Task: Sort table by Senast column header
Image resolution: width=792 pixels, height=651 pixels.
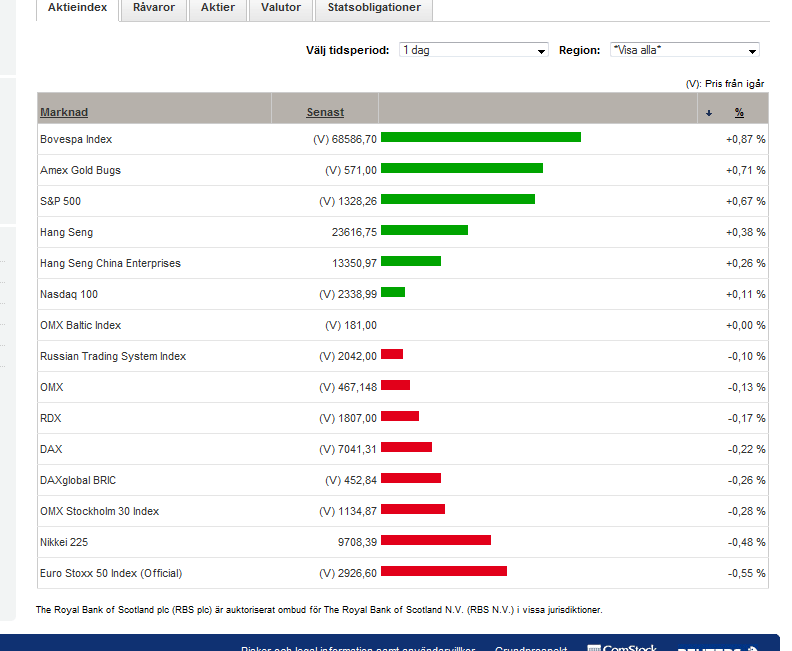Action: pos(325,112)
